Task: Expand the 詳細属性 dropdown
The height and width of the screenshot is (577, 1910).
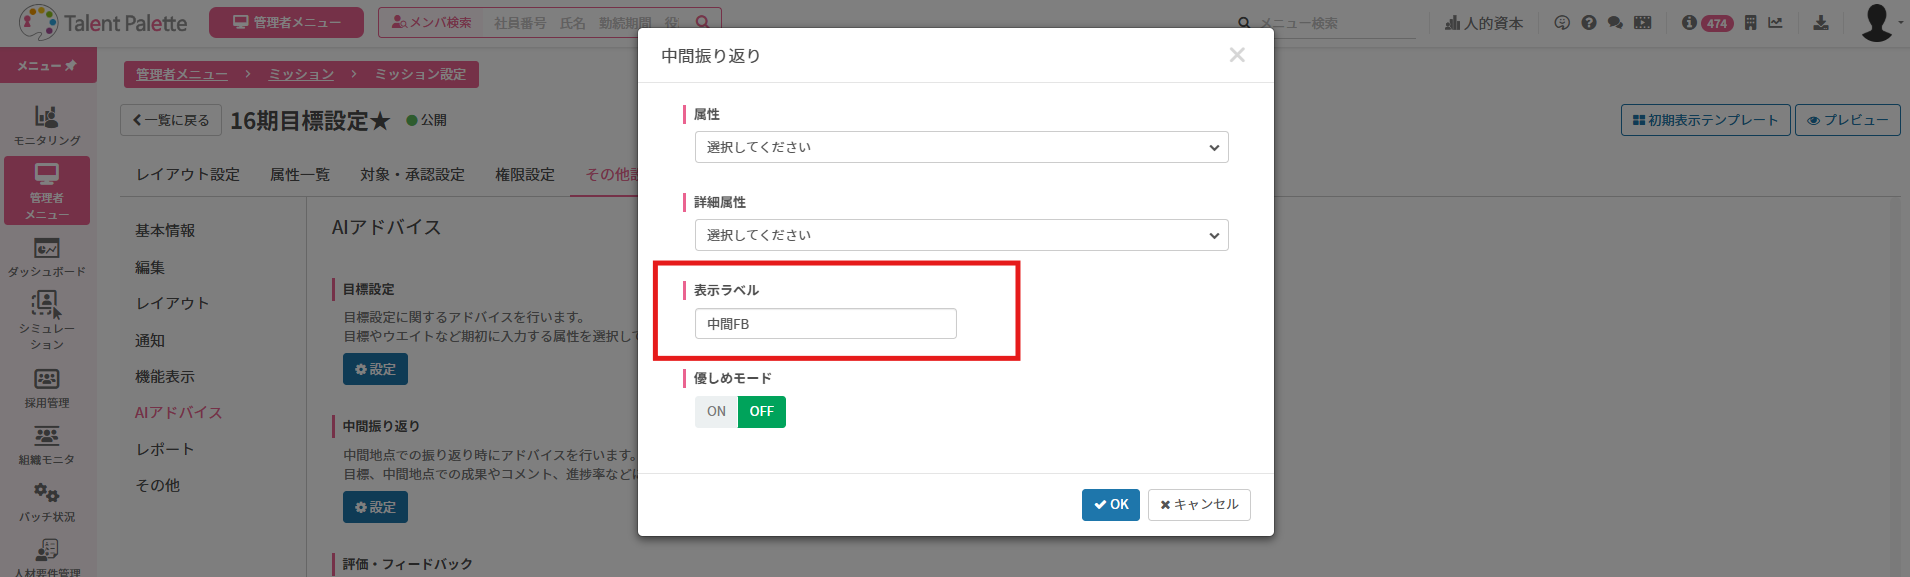Action: (961, 235)
